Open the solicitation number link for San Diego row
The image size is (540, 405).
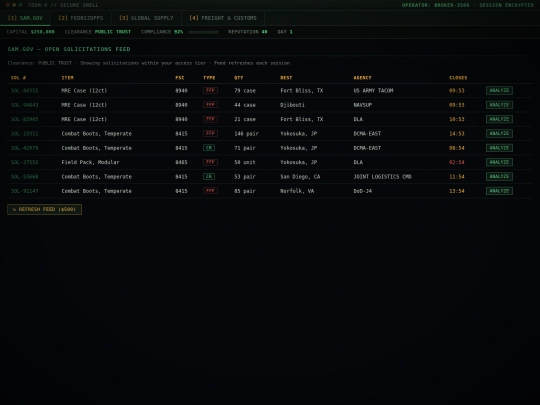tap(24, 177)
